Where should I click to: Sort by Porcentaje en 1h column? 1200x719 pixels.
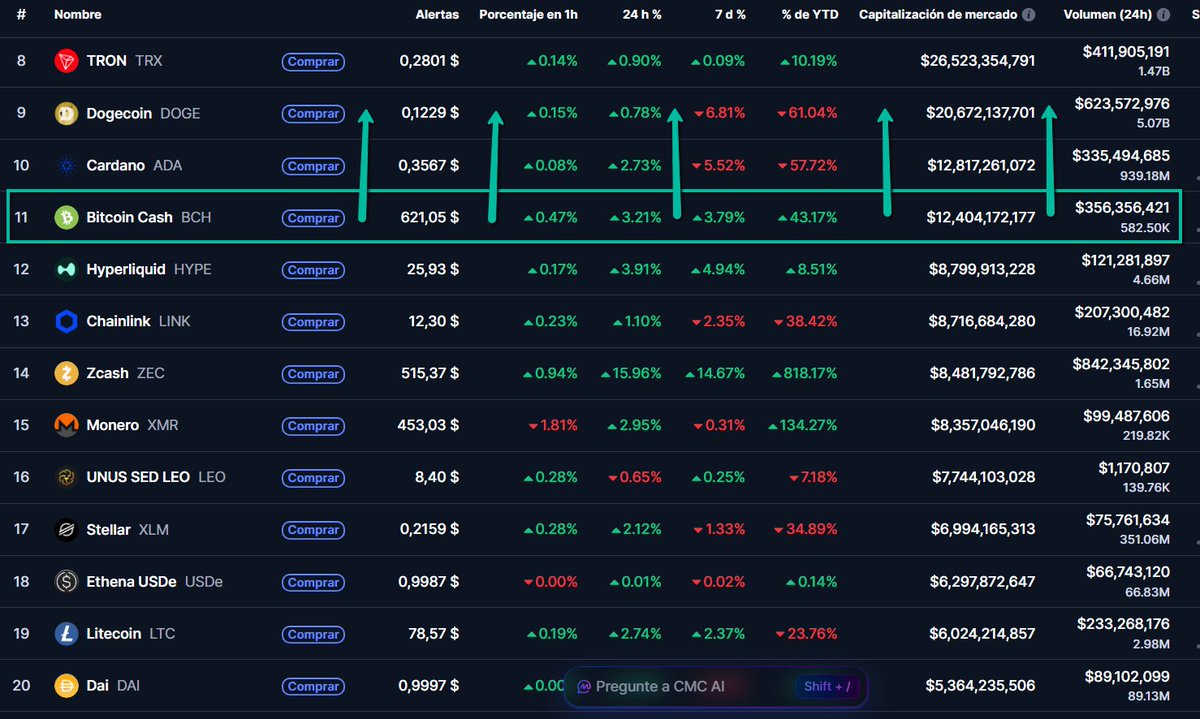pyautogui.click(x=528, y=15)
